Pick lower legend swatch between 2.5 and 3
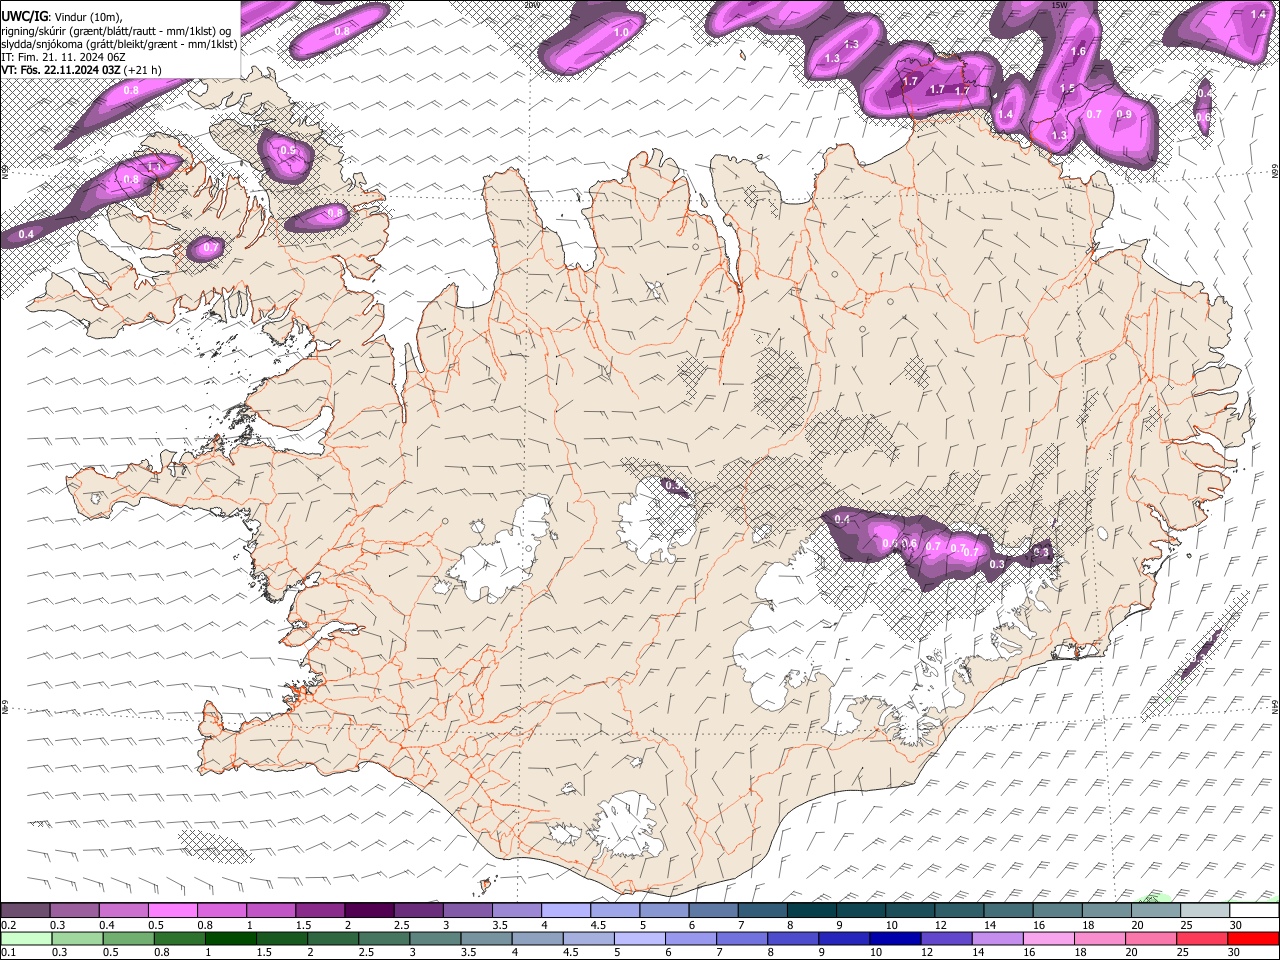The height and width of the screenshot is (960, 1280). tap(384, 938)
